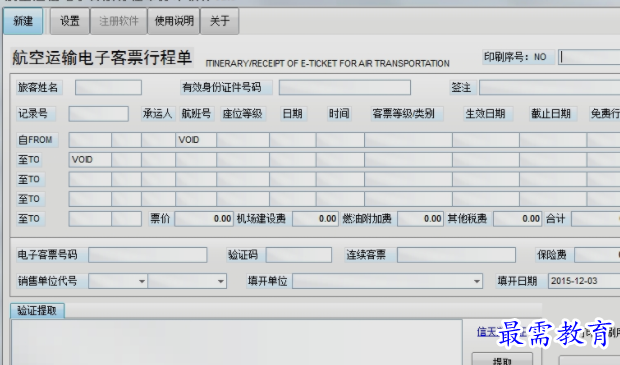Screen dimensions: 620x365
Task: Open the 填开单位 dropdown list
Action: coord(477,282)
